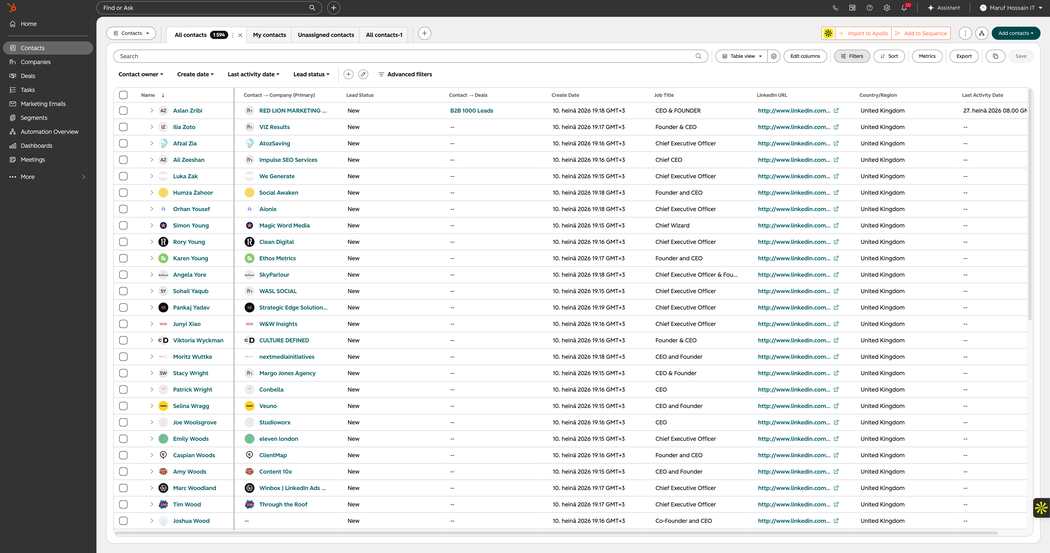
Task: Select checkbox for Afzal Zia row
Action: pos(123,143)
